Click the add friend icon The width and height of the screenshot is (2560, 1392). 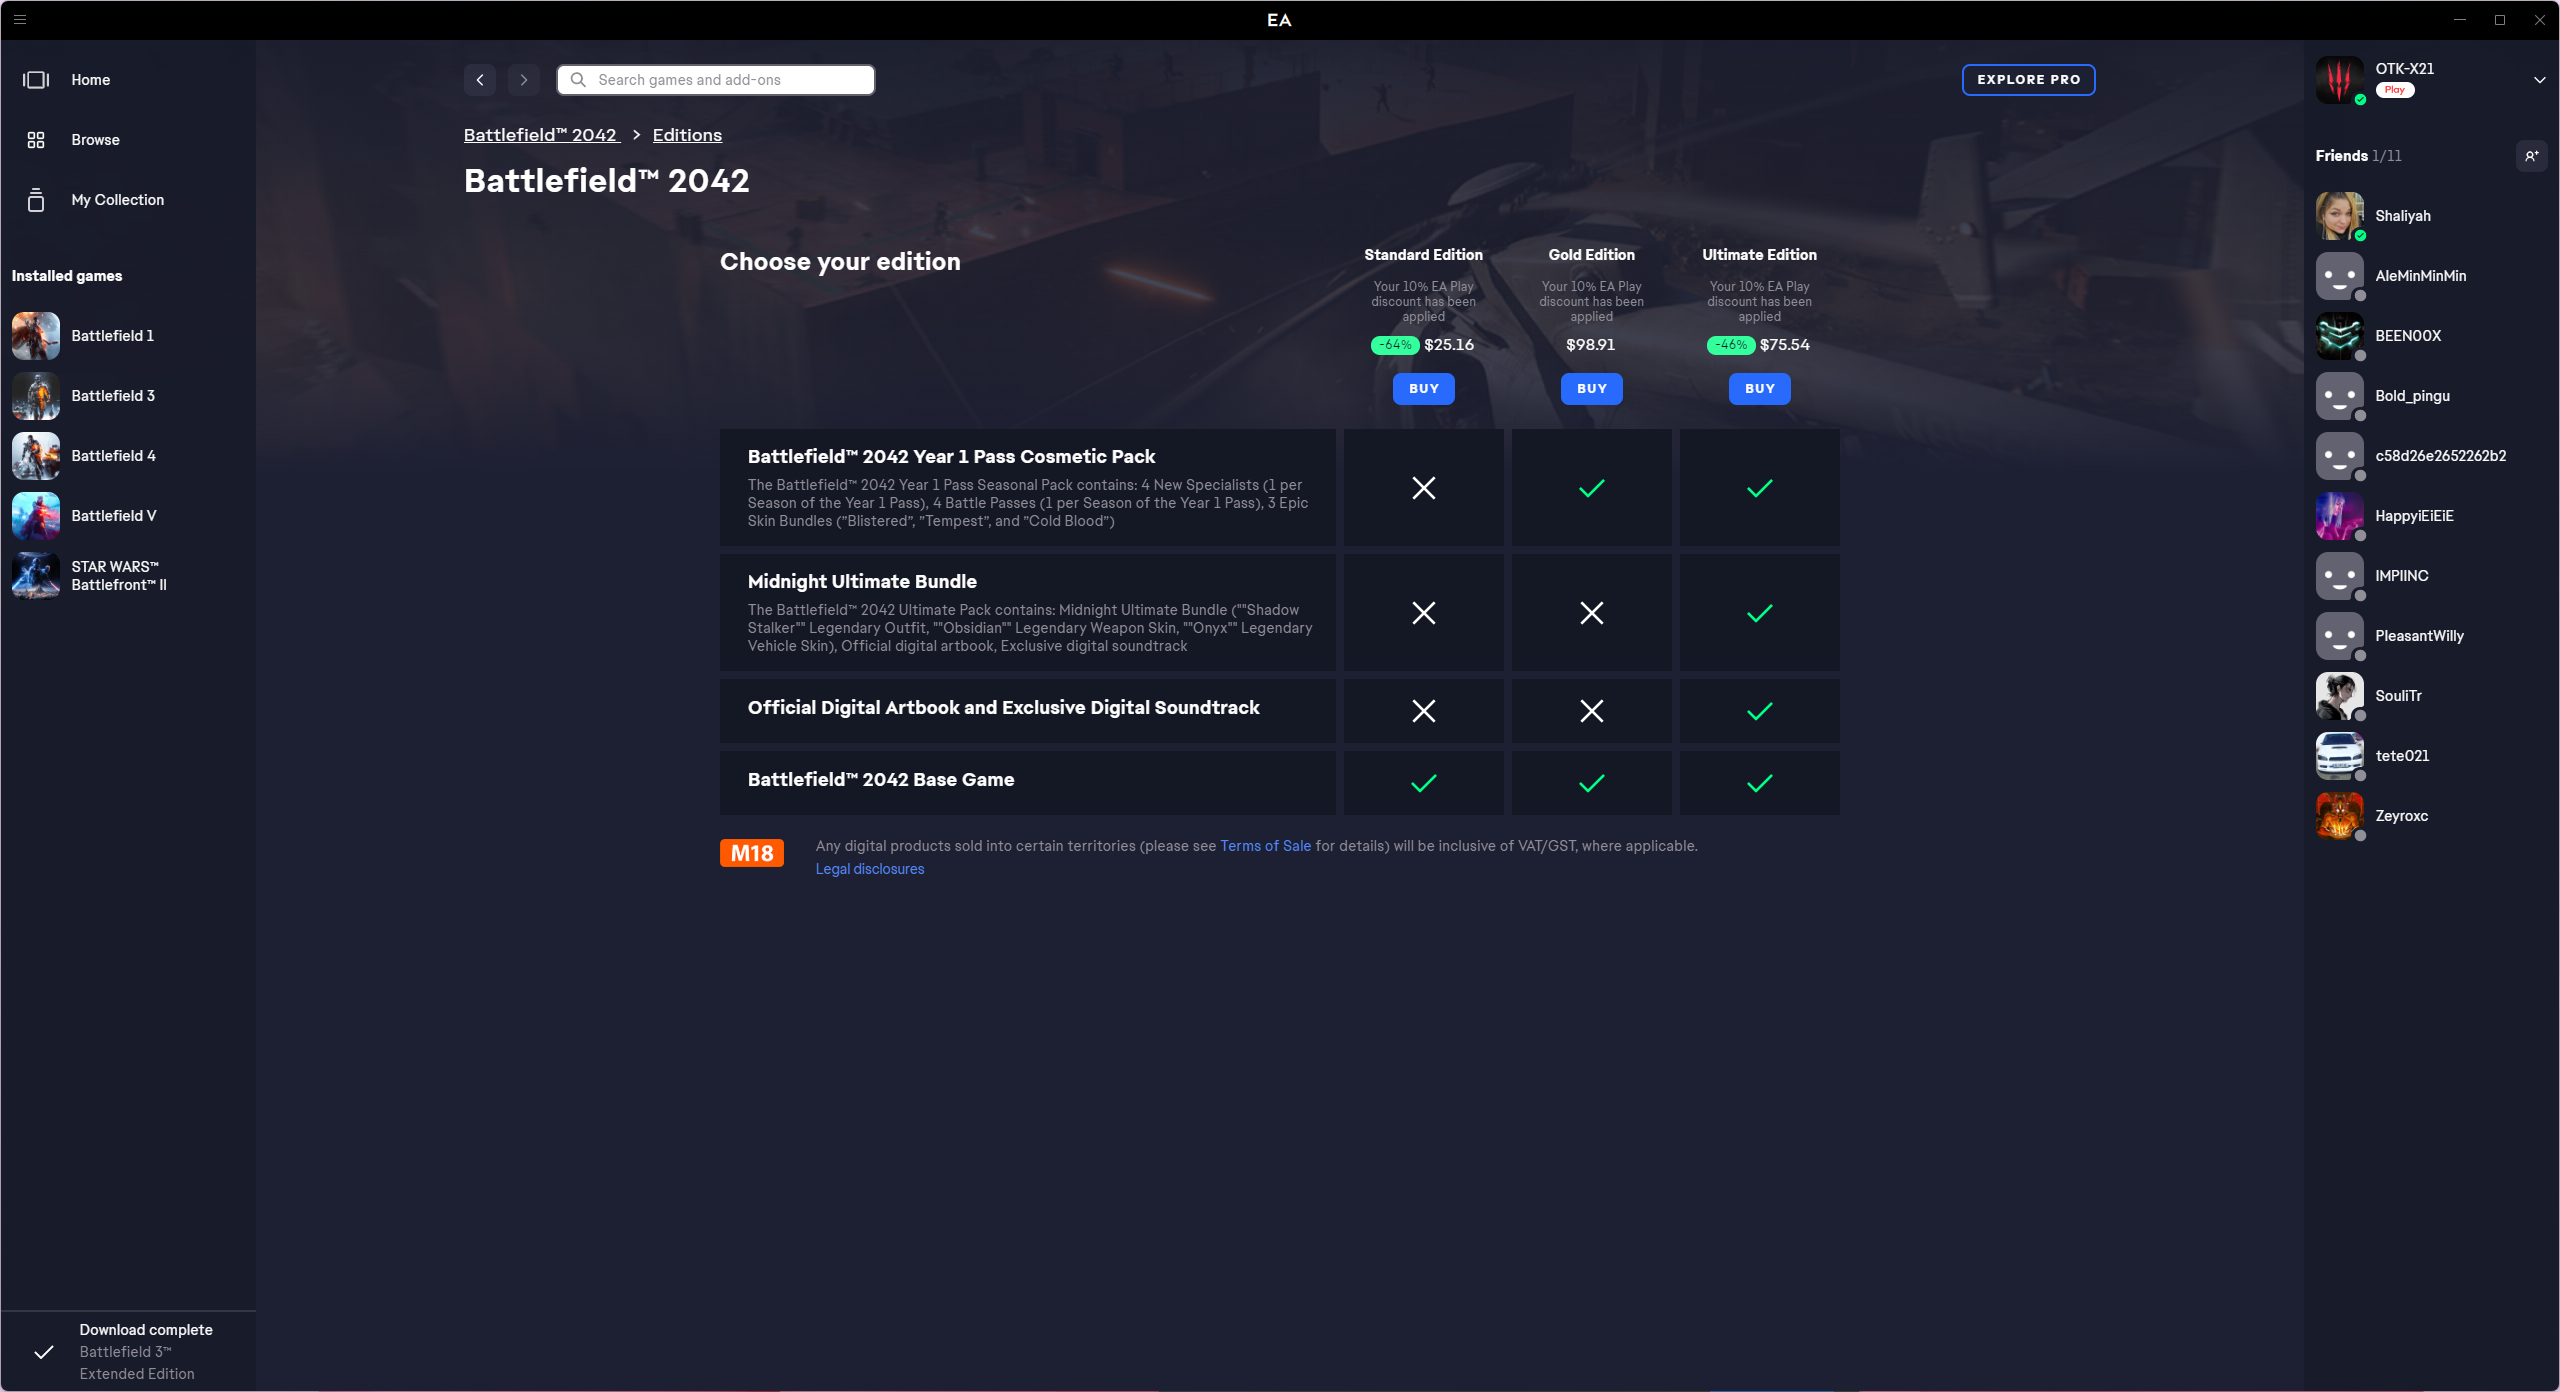point(2531,156)
